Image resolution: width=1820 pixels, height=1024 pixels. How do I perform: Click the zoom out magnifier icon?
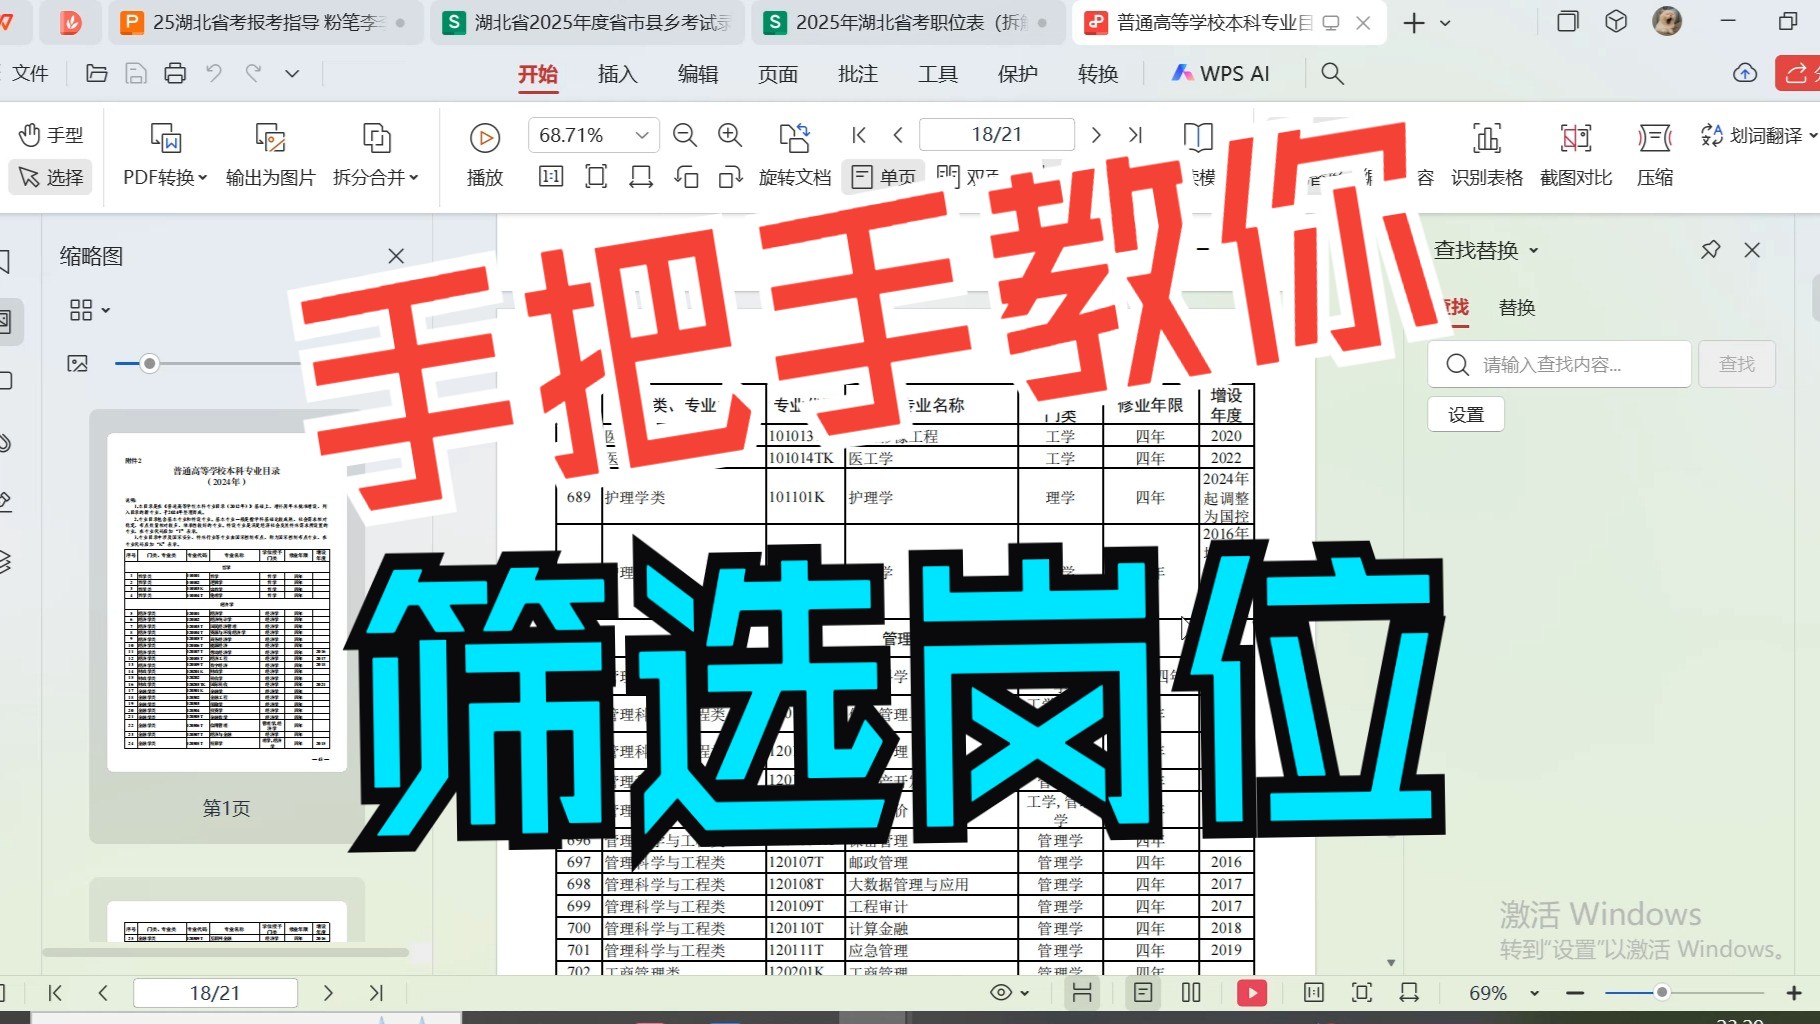coord(685,135)
